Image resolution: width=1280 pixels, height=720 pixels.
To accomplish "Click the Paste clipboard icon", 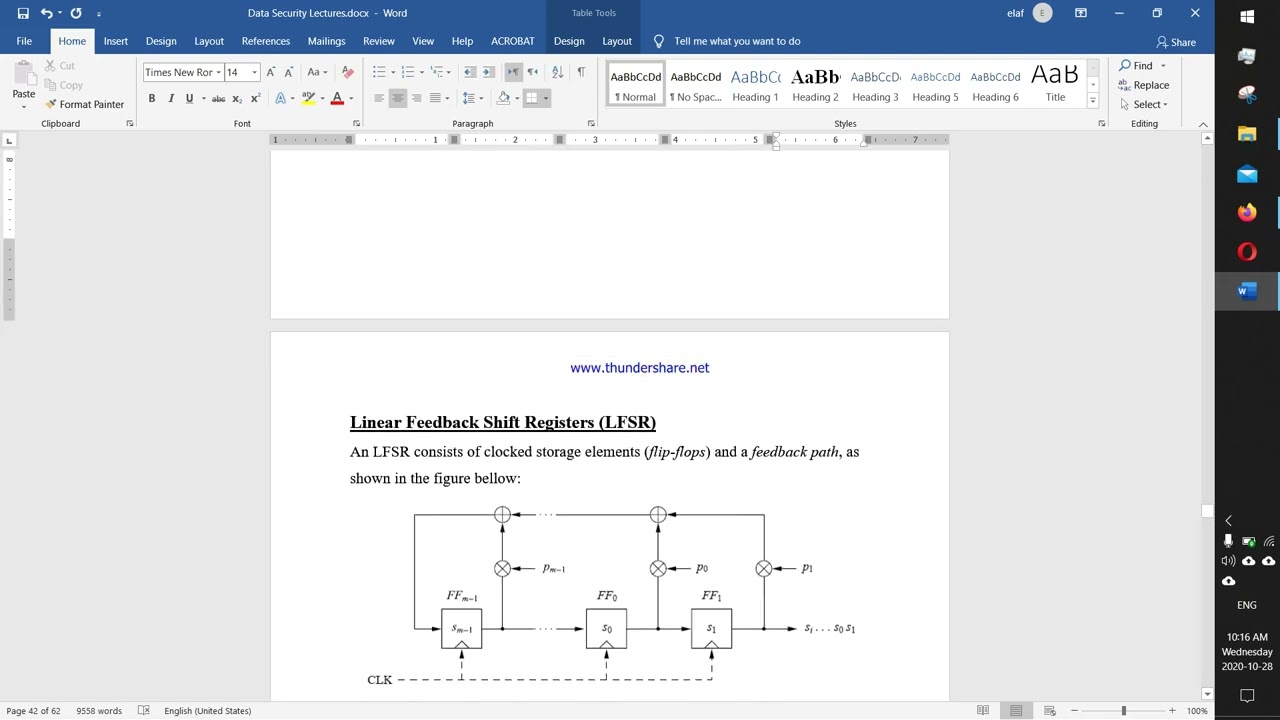I will tap(23, 75).
